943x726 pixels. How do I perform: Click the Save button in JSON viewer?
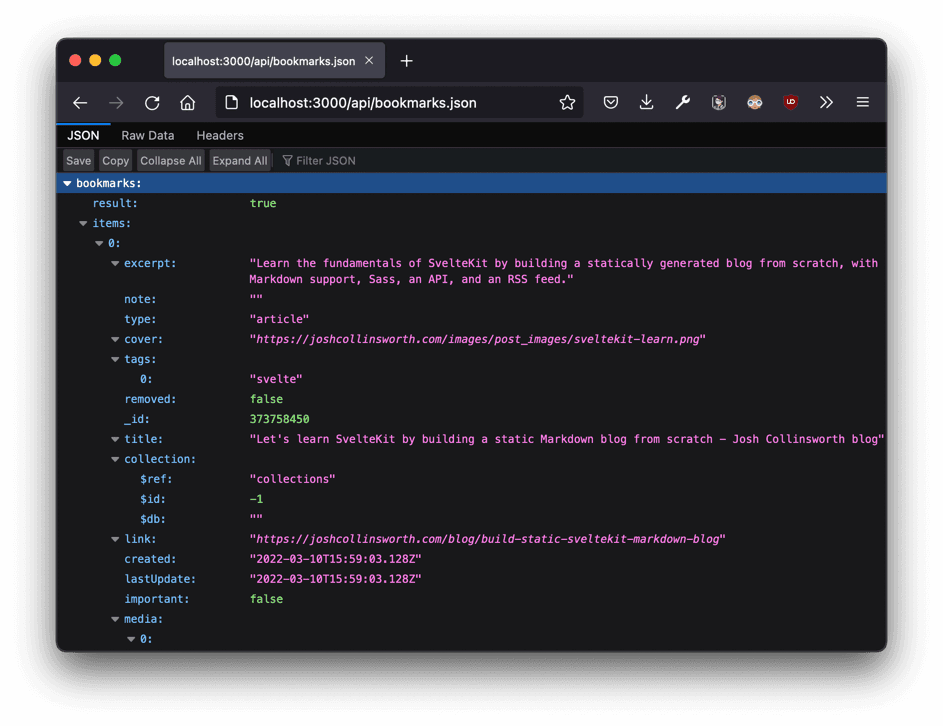78,161
